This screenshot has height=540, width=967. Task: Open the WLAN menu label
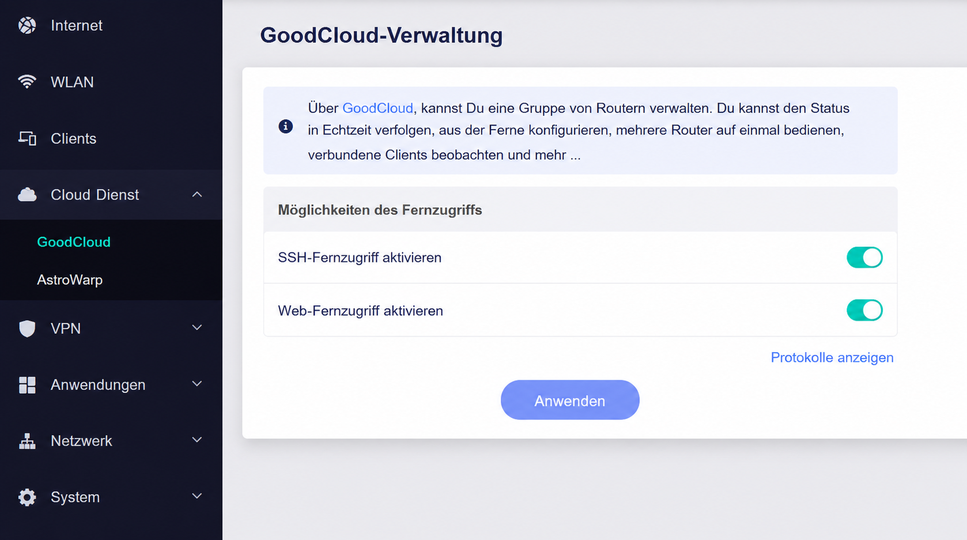tap(72, 82)
